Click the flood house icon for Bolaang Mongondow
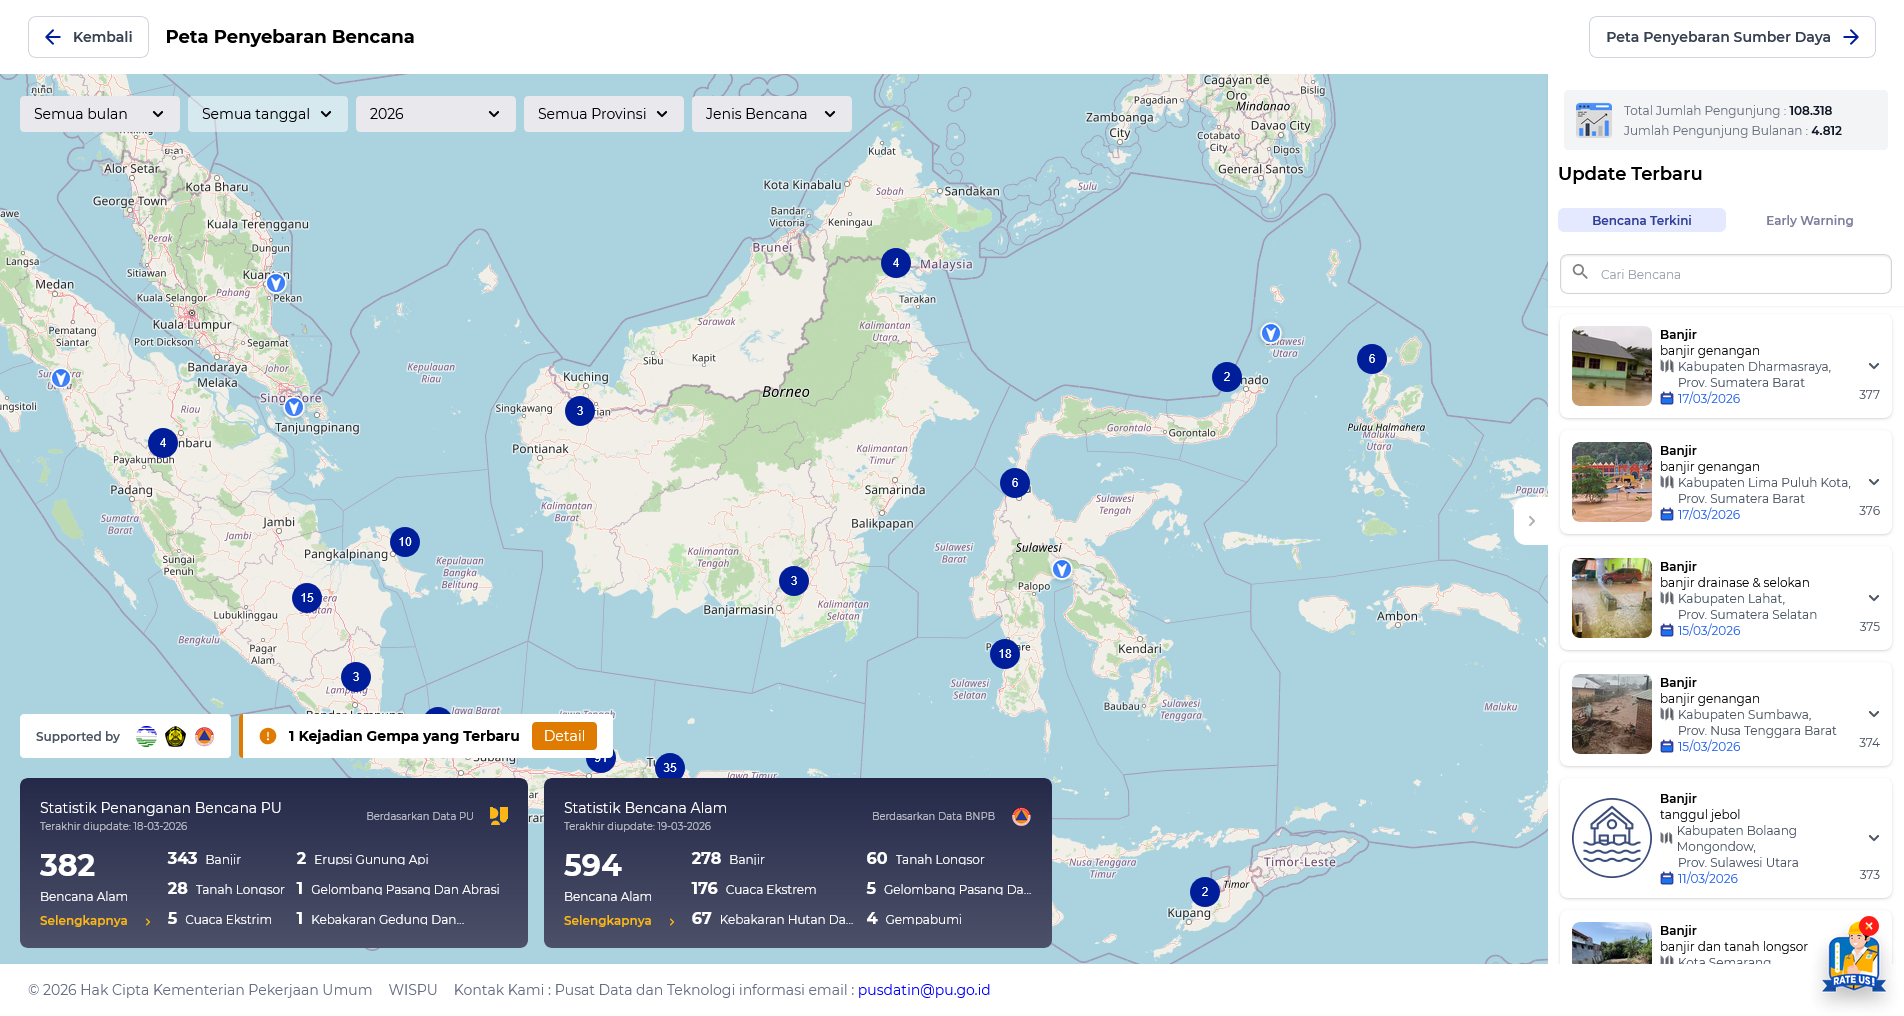This screenshot has width=1904, height=1016. coord(1612,838)
